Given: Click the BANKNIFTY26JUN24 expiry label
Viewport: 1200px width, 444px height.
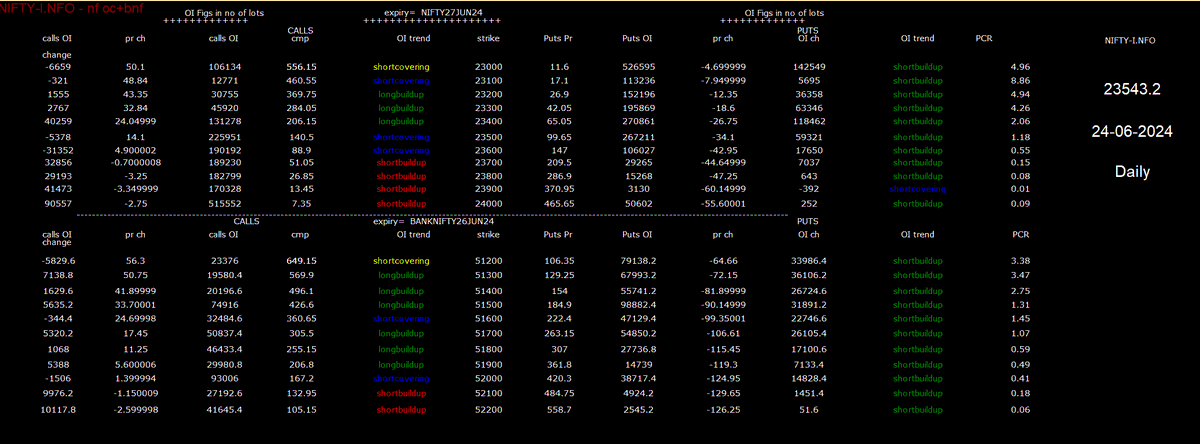Looking at the screenshot, I should 453,222.
